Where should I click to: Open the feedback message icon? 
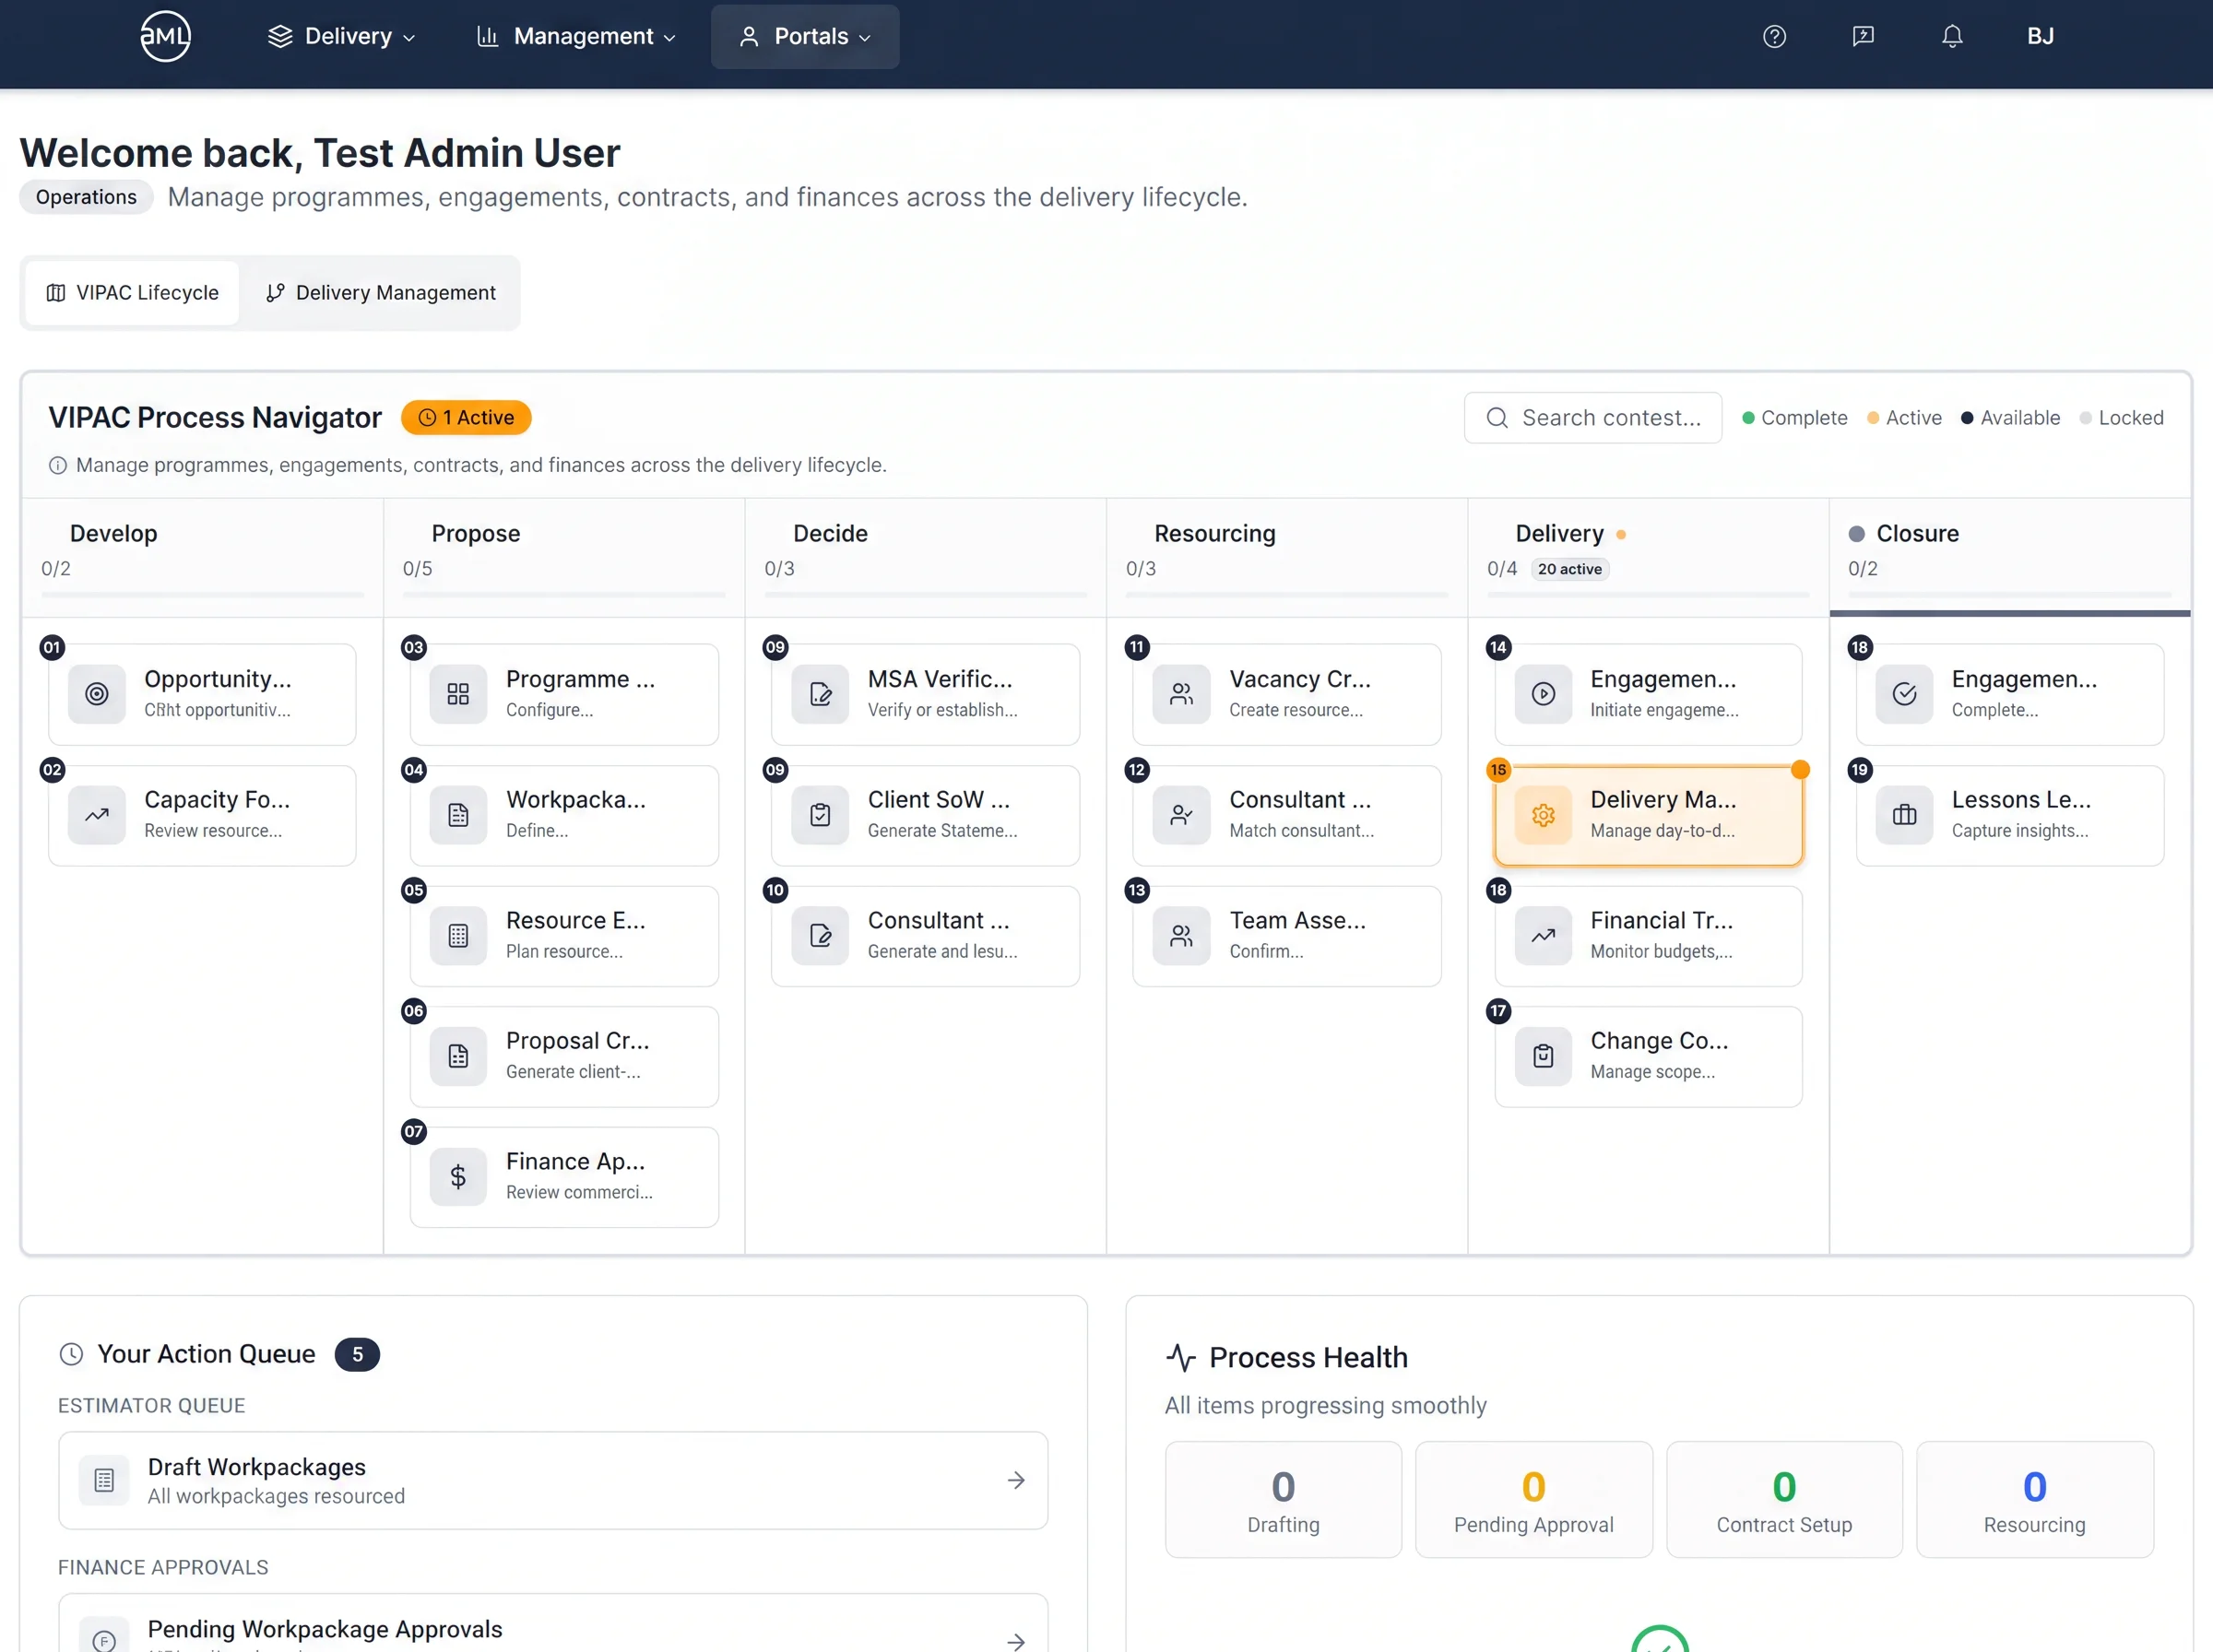1862,37
